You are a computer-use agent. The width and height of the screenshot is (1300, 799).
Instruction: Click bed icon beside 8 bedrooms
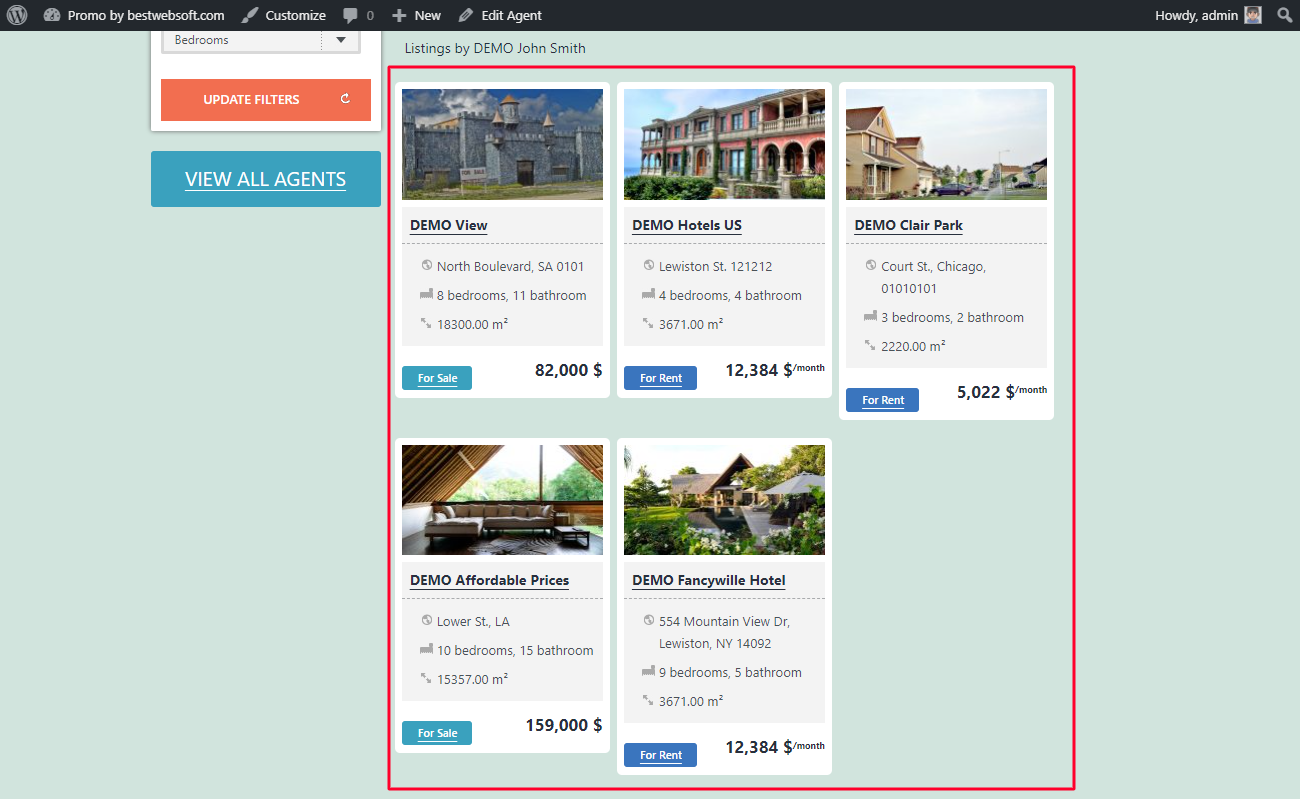(x=426, y=294)
